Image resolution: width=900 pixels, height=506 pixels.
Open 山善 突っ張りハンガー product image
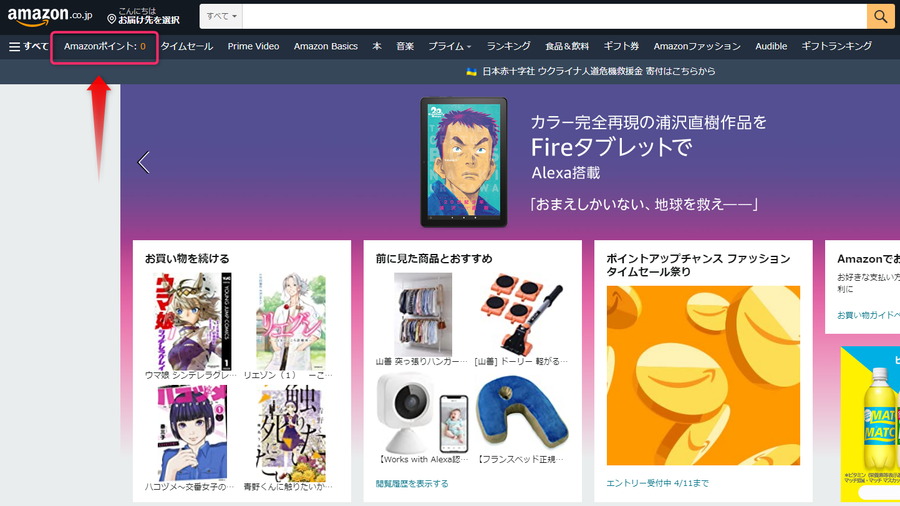422,314
